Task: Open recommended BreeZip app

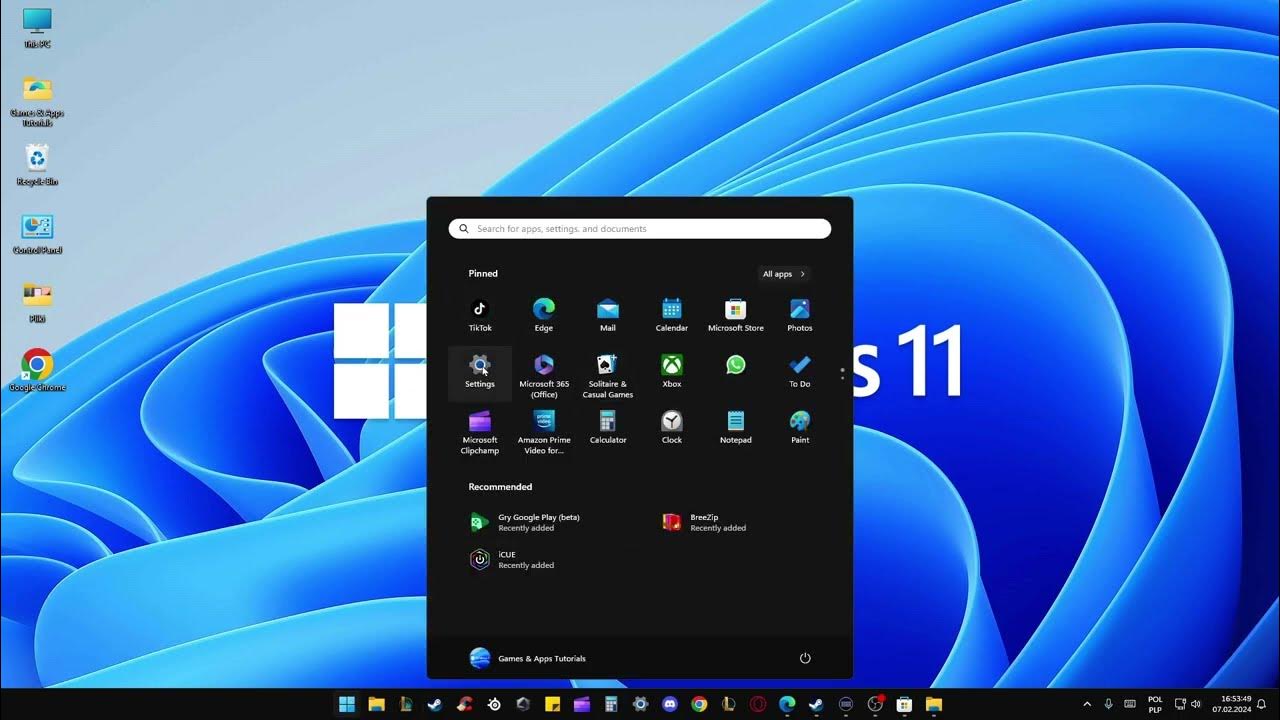Action: (706, 522)
